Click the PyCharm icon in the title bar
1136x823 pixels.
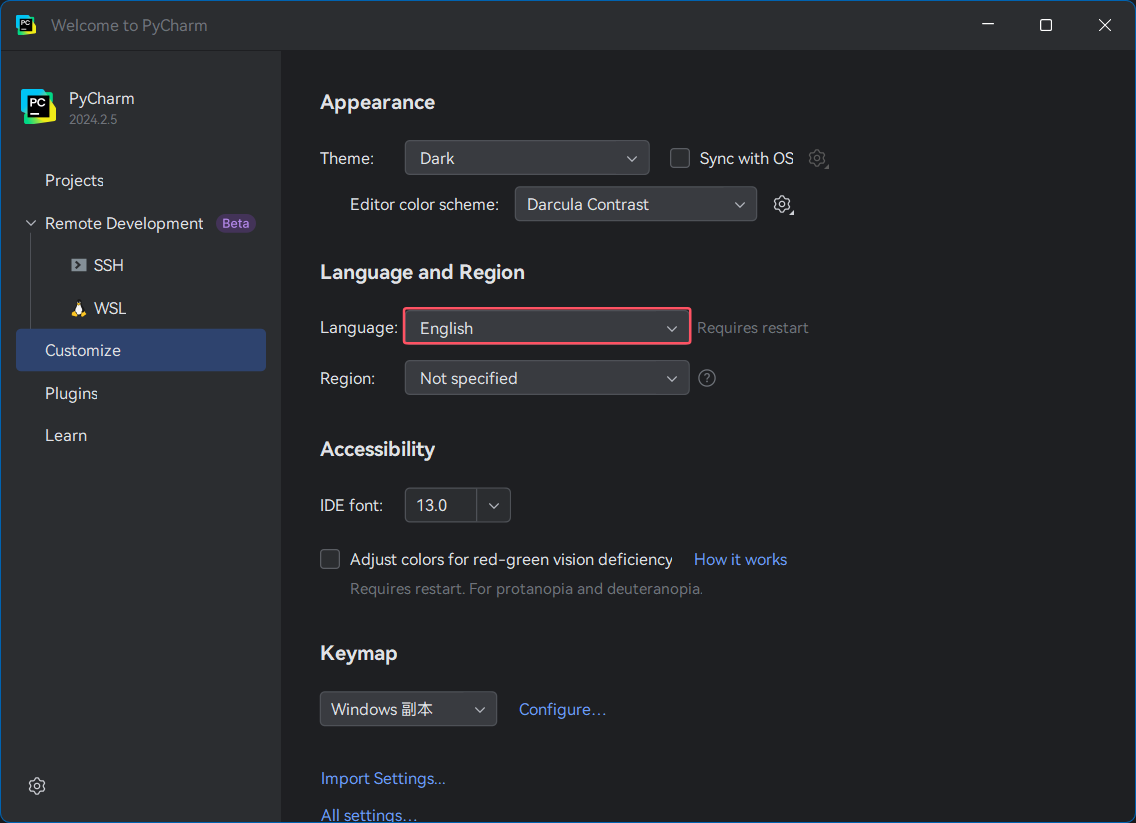coord(26,25)
